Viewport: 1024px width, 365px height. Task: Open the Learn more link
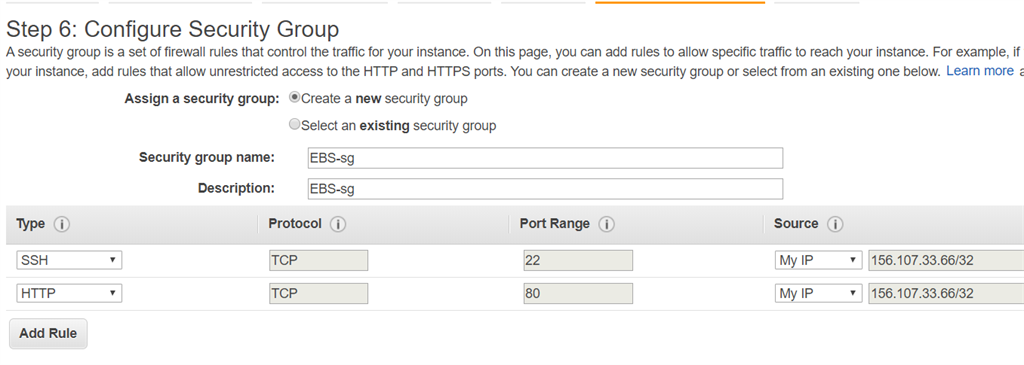click(x=980, y=71)
